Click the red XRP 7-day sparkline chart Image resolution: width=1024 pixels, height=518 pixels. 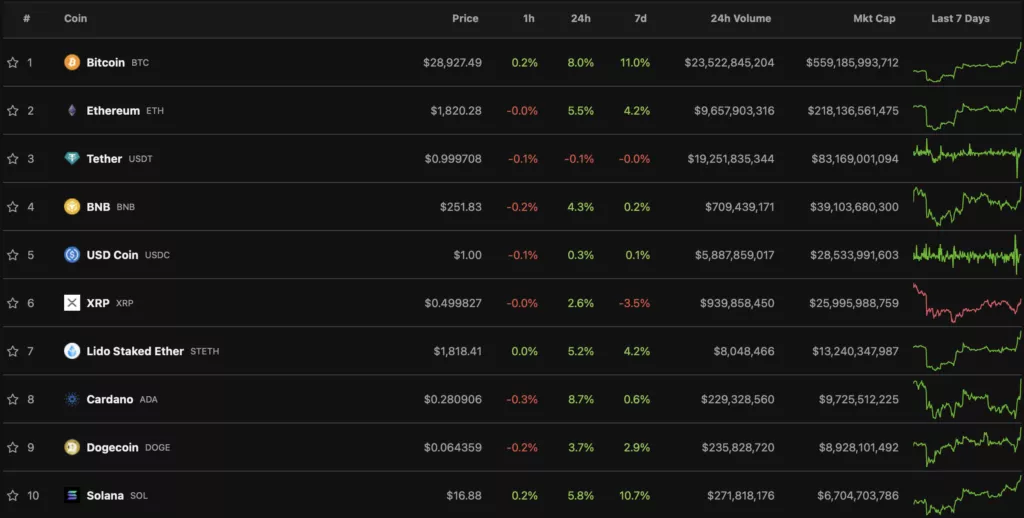pos(966,303)
